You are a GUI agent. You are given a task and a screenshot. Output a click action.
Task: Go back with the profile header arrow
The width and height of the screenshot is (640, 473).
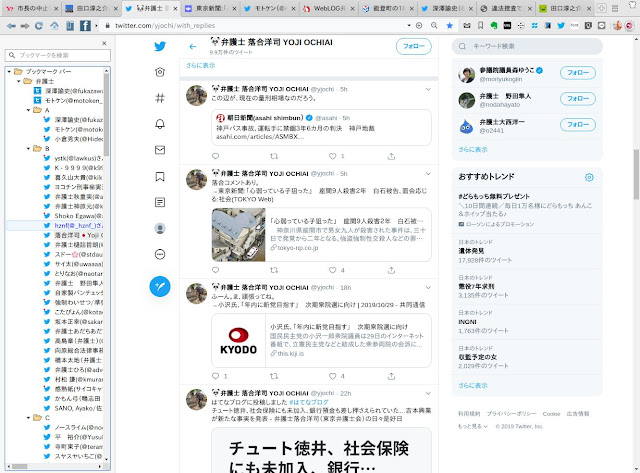(x=193, y=47)
